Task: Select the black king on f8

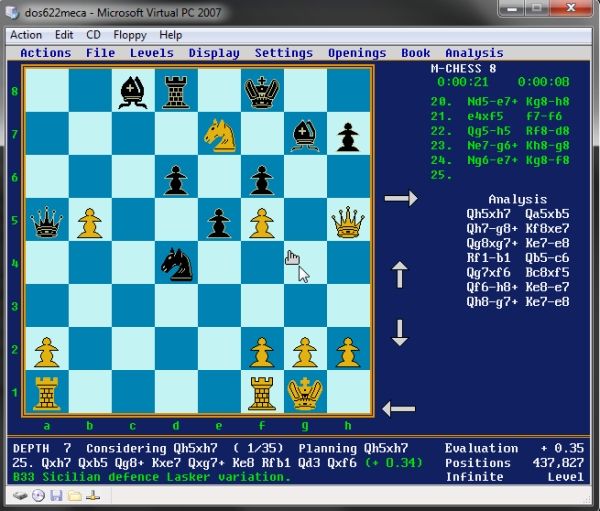Action: point(262,92)
